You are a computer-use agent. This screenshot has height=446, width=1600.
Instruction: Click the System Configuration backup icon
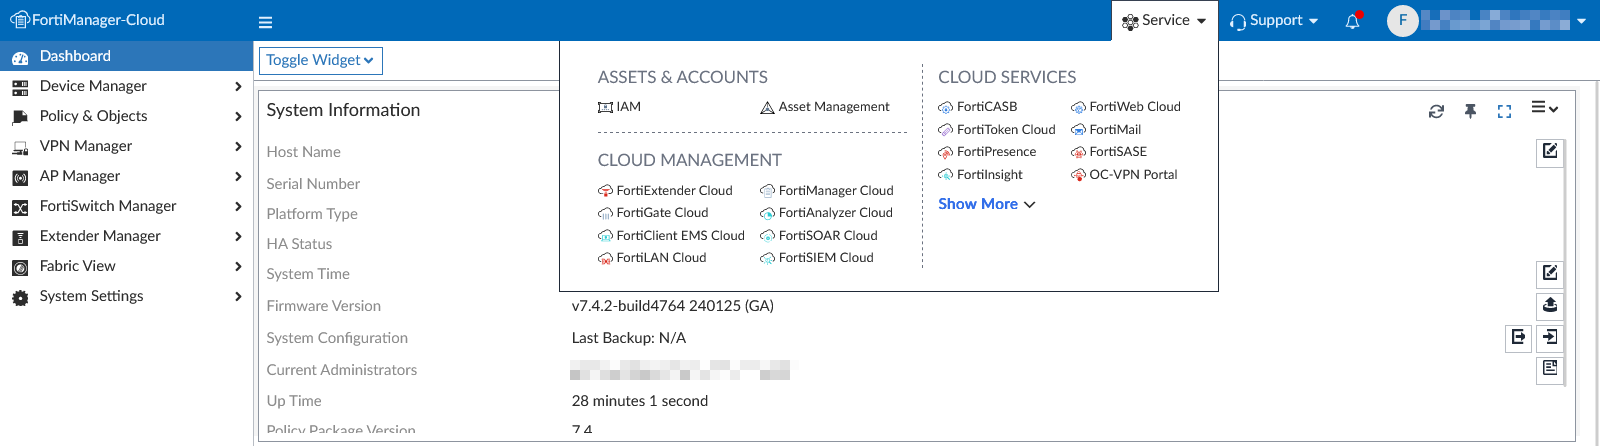click(x=1518, y=338)
